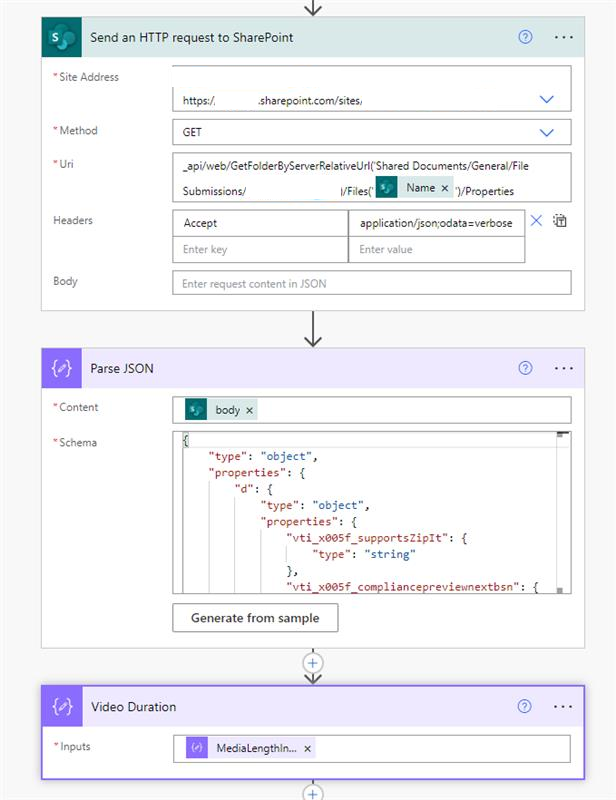
Task: Open the Parse JSON ellipsis menu
Action: click(x=563, y=368)
